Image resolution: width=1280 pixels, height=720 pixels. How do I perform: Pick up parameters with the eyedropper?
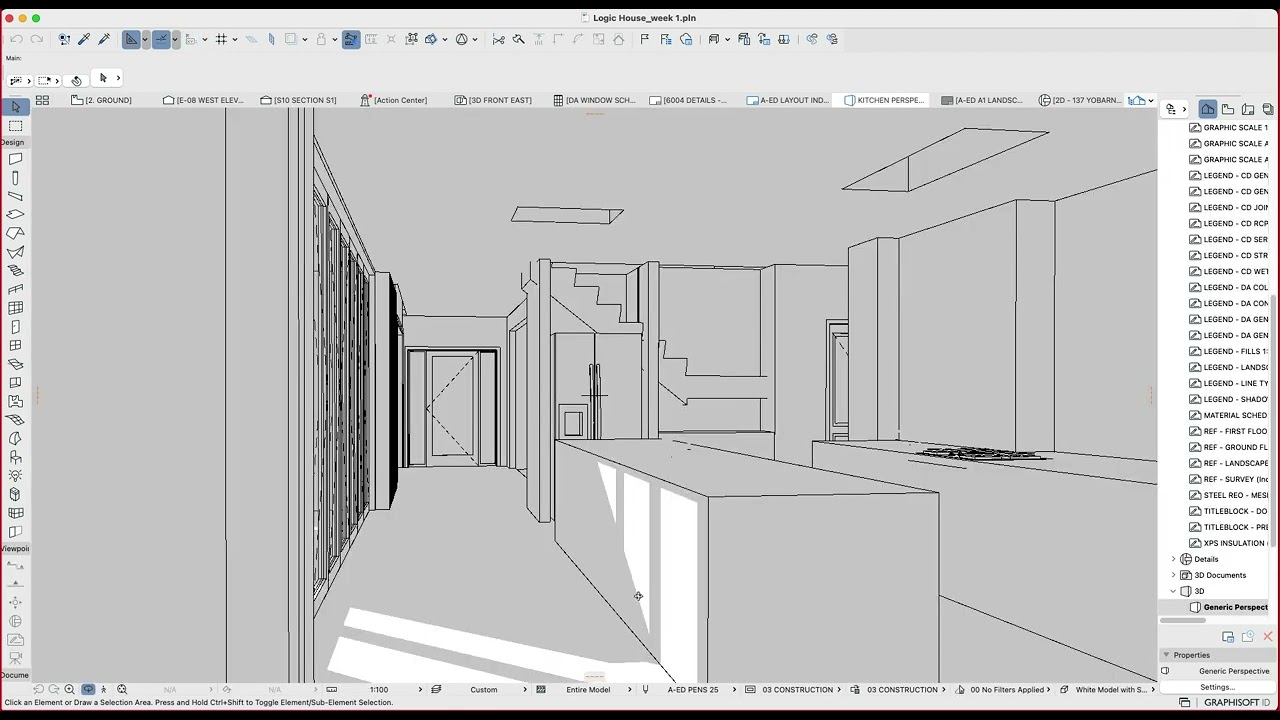[84, 39]
